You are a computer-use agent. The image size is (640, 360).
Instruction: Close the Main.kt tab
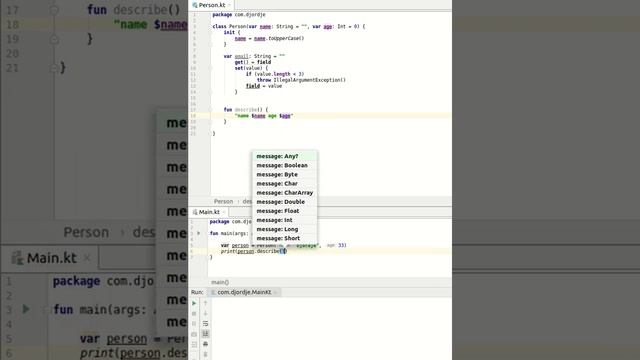click(x=224, y=212)
